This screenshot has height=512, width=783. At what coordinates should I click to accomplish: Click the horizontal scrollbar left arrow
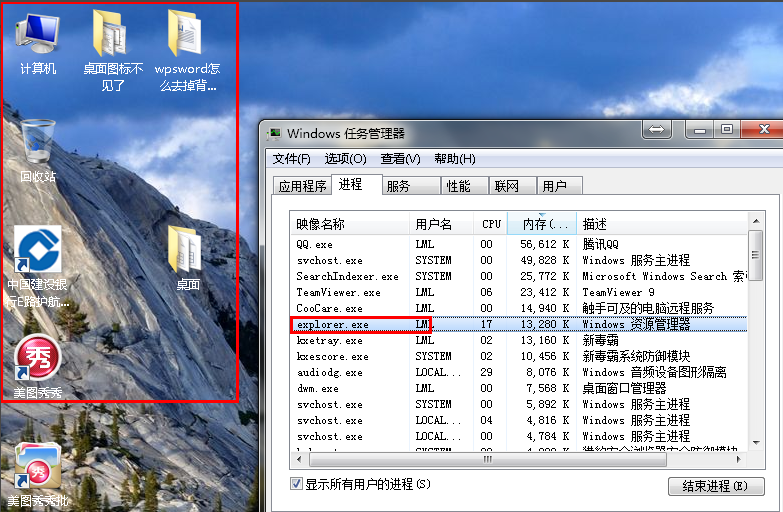299,459
